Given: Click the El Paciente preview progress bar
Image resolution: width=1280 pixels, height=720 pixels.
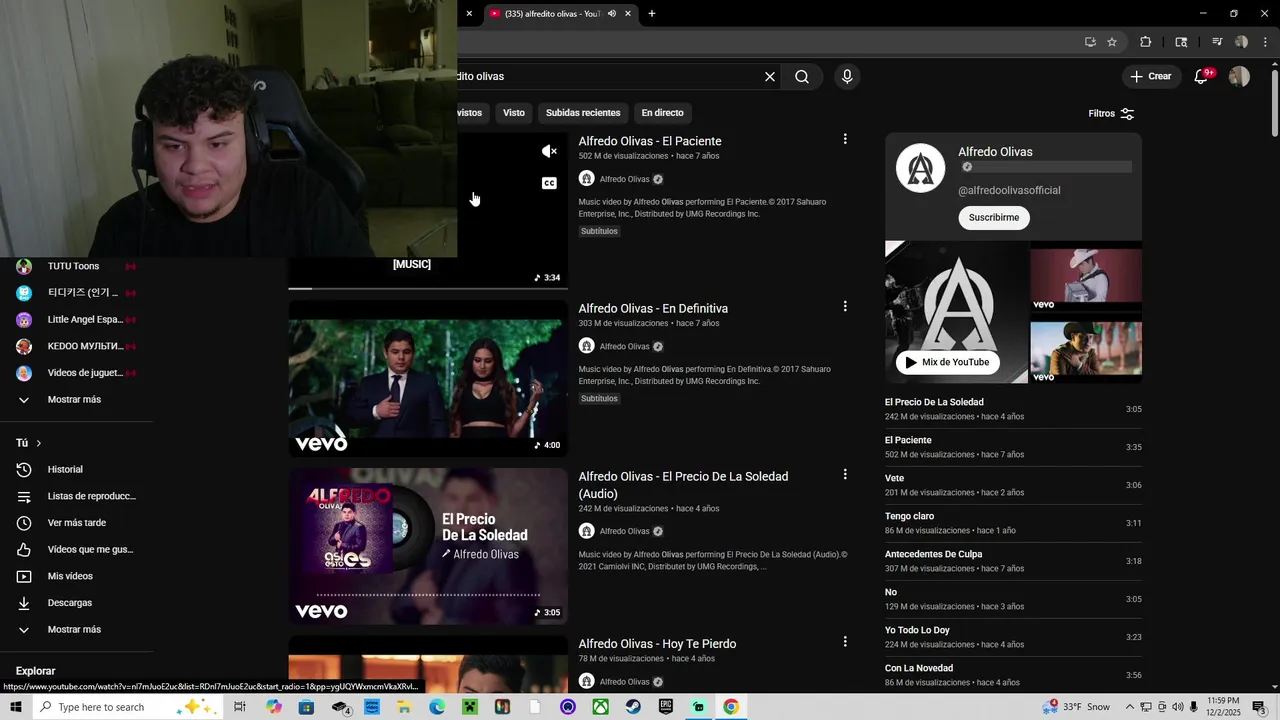Looking at the screenshot, I should click(x=428, y=288).
